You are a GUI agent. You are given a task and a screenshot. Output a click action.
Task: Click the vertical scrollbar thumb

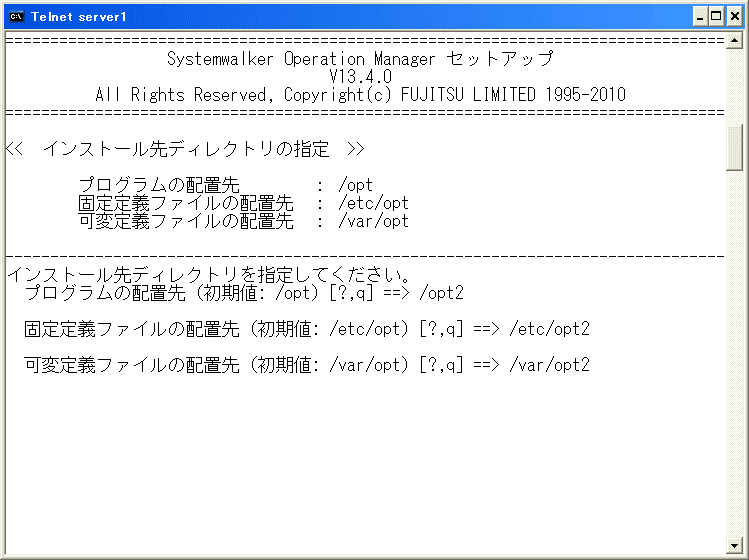click(734, 148)
